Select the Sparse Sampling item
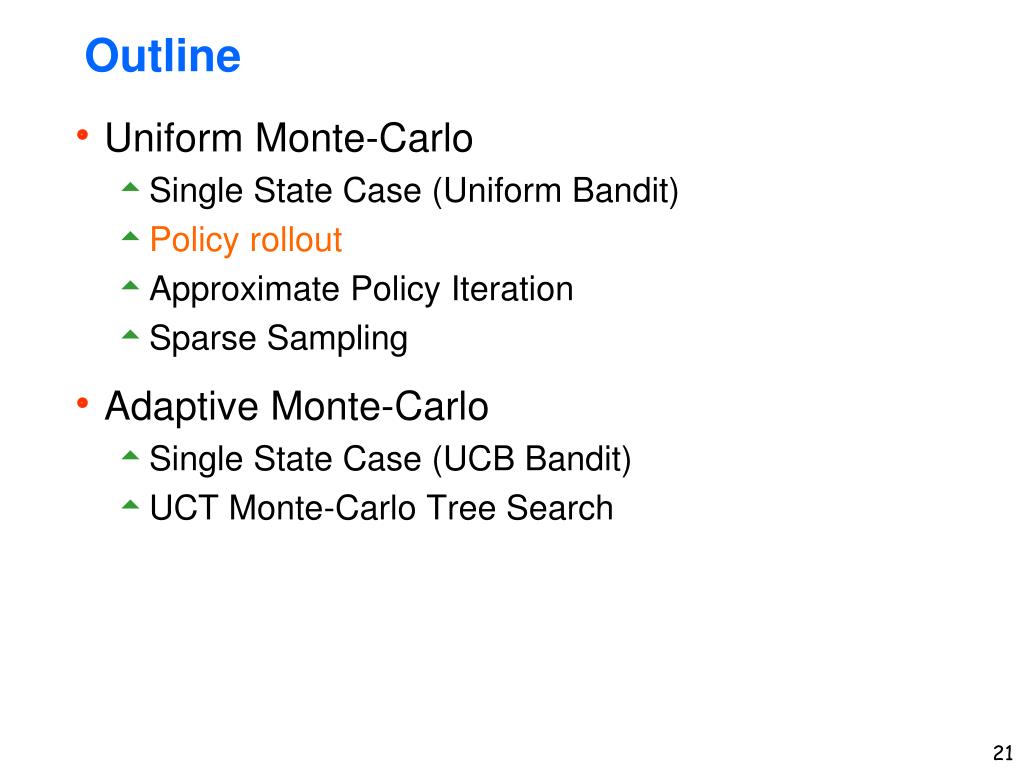 point(278,339)
